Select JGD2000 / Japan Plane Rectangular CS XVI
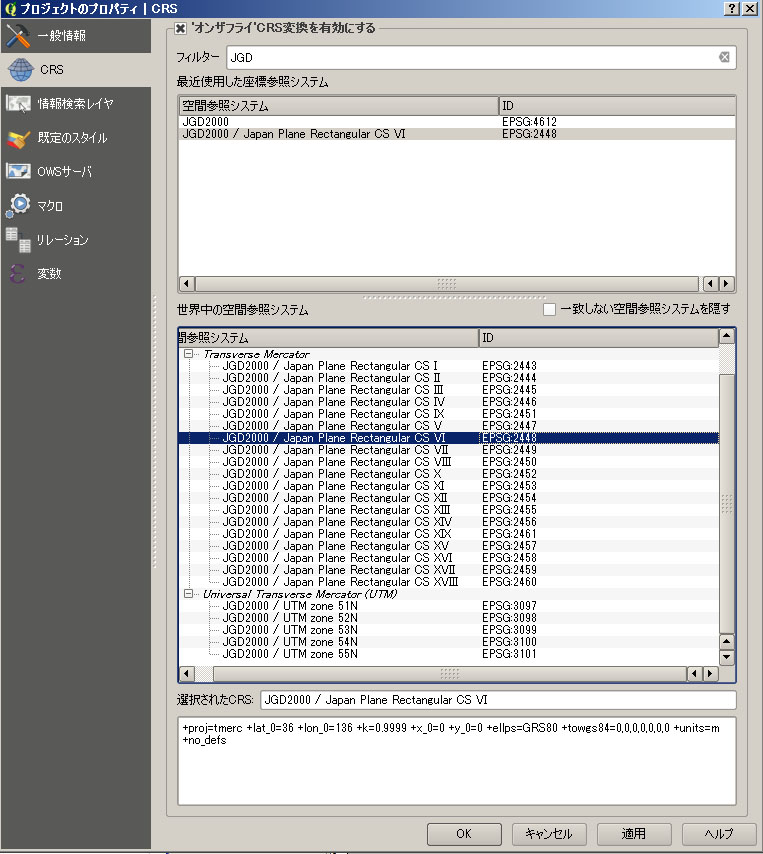 337,558
